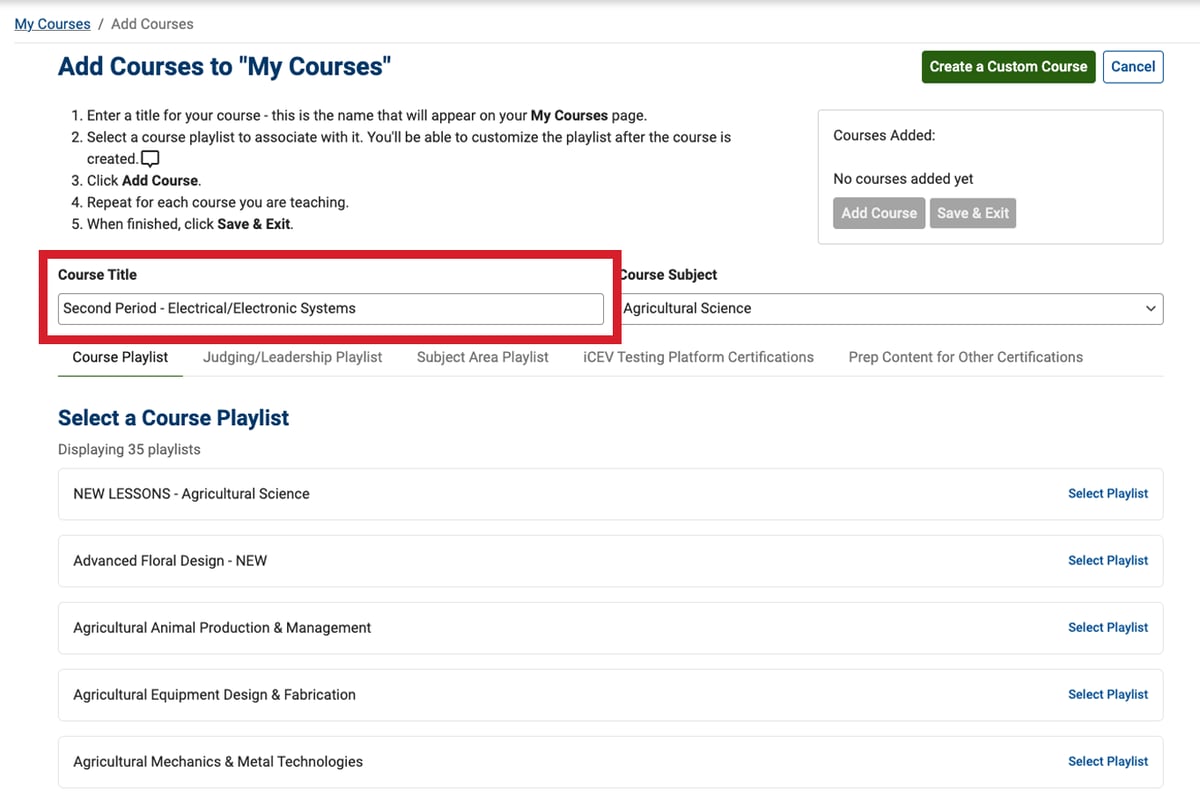Viewport: 1200px width, 801px height.
Task: Click the grayed Add Course button
Action: point(878,213)
